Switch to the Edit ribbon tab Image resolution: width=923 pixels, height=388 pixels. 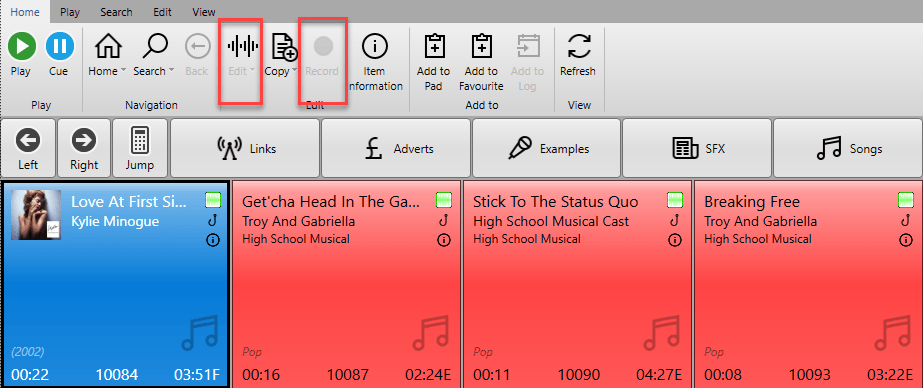pyautogui.click(x=162, y=12)
